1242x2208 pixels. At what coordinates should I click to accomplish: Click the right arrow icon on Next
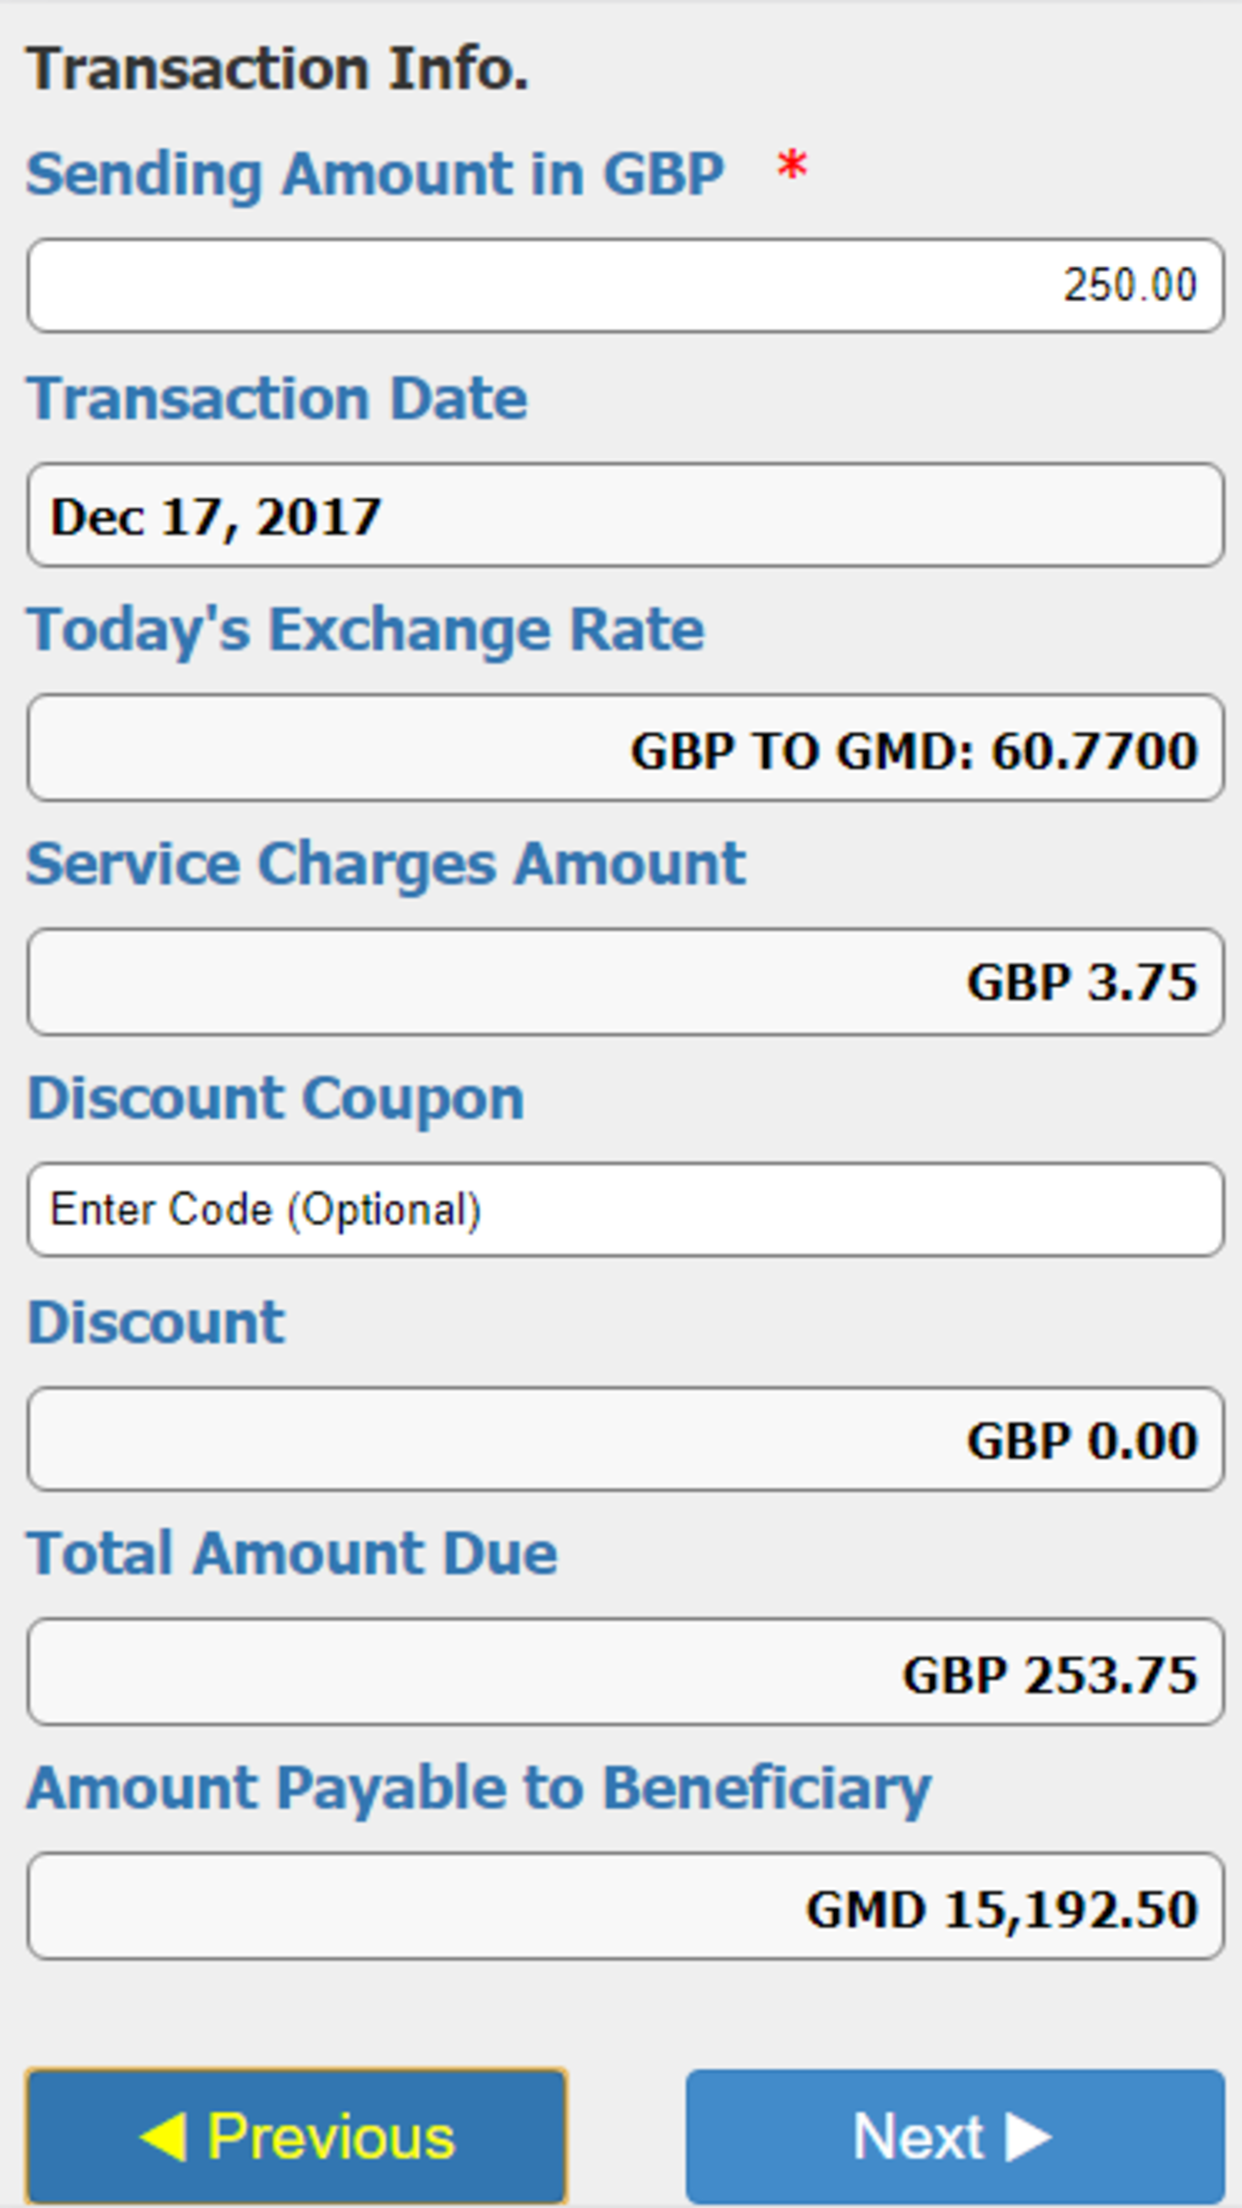coord(1028,2136)
